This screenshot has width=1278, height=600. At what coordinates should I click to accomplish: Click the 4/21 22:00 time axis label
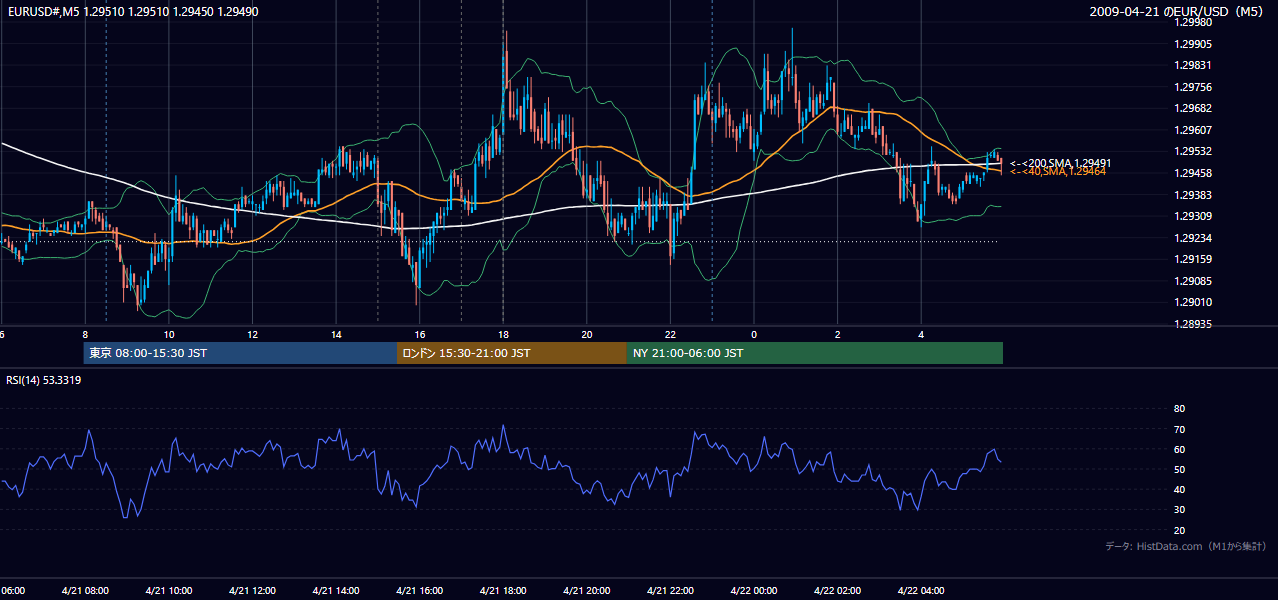(670, 591)
